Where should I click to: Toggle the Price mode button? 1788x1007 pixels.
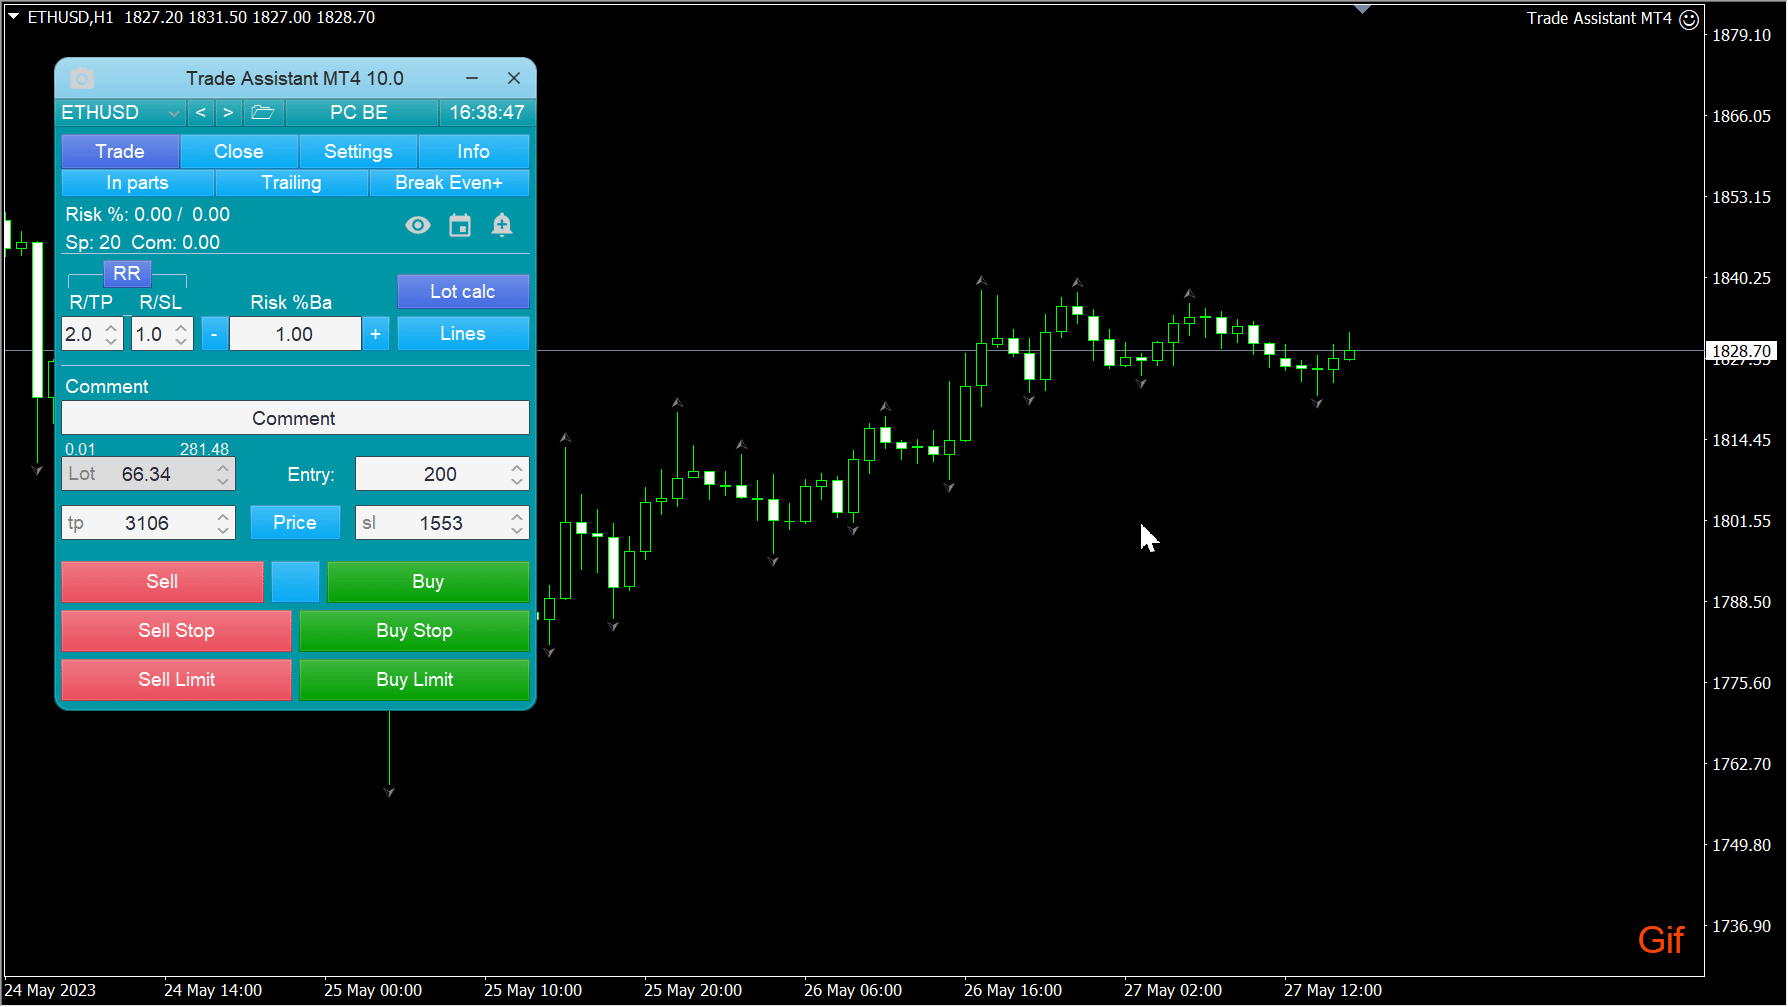(294, 522)
